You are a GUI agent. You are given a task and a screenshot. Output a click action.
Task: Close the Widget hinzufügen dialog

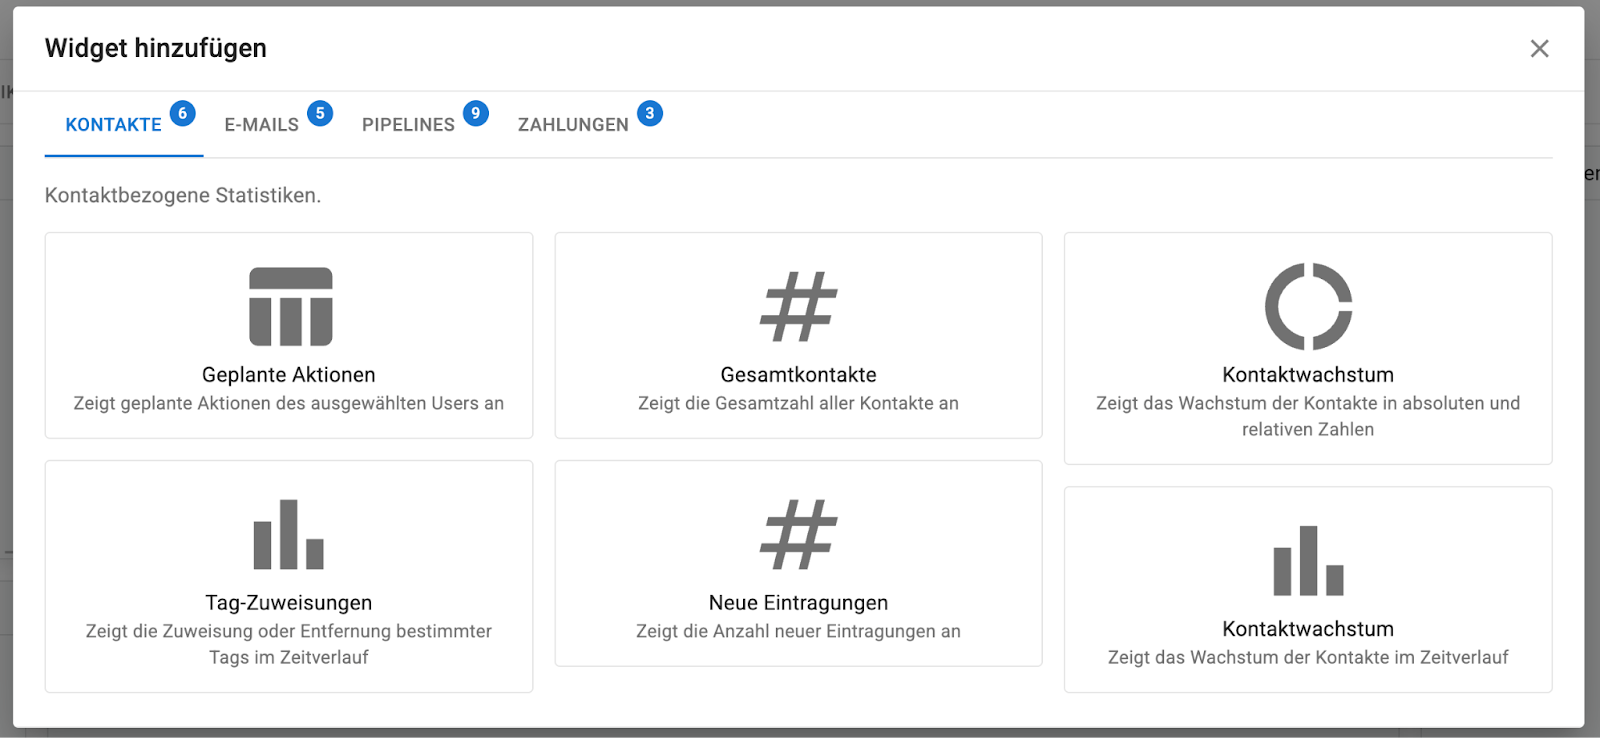click(x=1539, y=49)
